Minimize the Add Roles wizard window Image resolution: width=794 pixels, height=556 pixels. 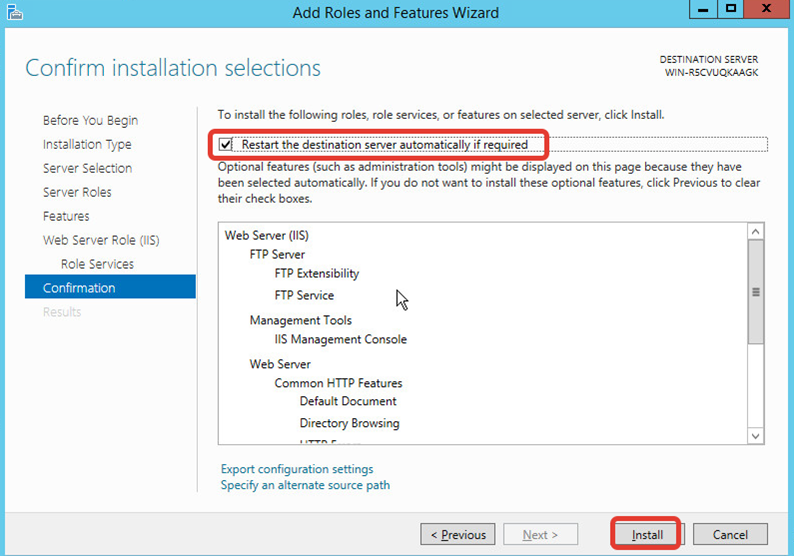[x=704, y=9]
